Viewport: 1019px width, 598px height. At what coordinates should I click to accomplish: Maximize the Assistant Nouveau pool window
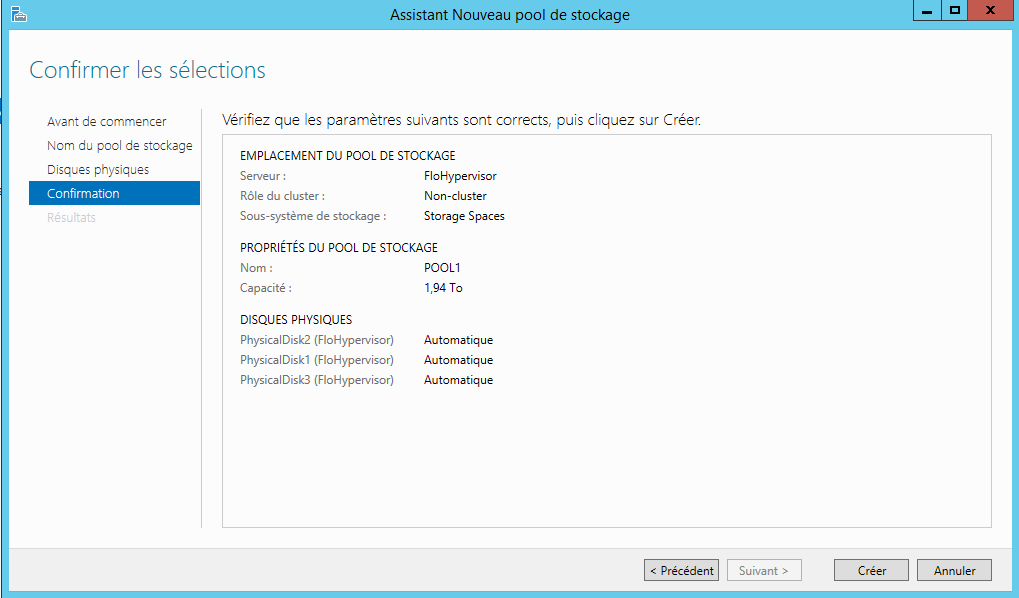point(955,10)
